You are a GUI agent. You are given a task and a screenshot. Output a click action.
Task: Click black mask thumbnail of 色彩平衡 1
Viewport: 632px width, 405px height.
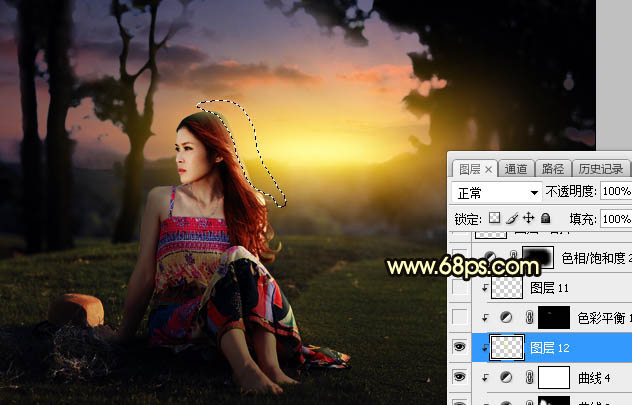(554, 318)
